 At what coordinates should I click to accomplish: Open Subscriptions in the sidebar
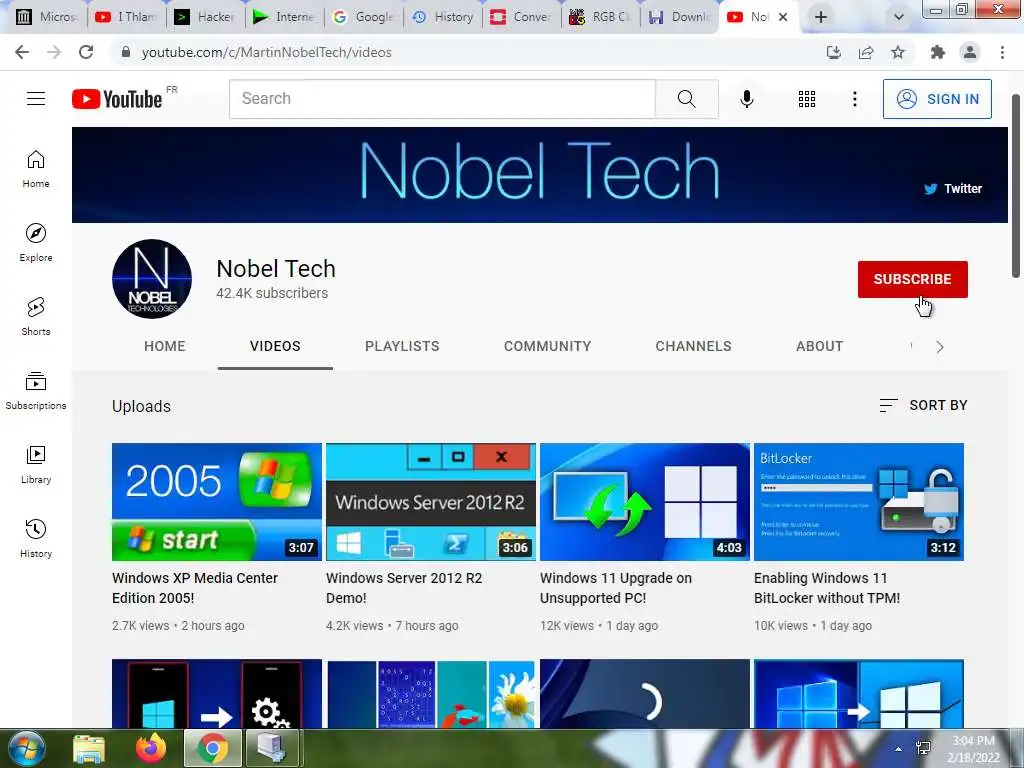(36, 391)
